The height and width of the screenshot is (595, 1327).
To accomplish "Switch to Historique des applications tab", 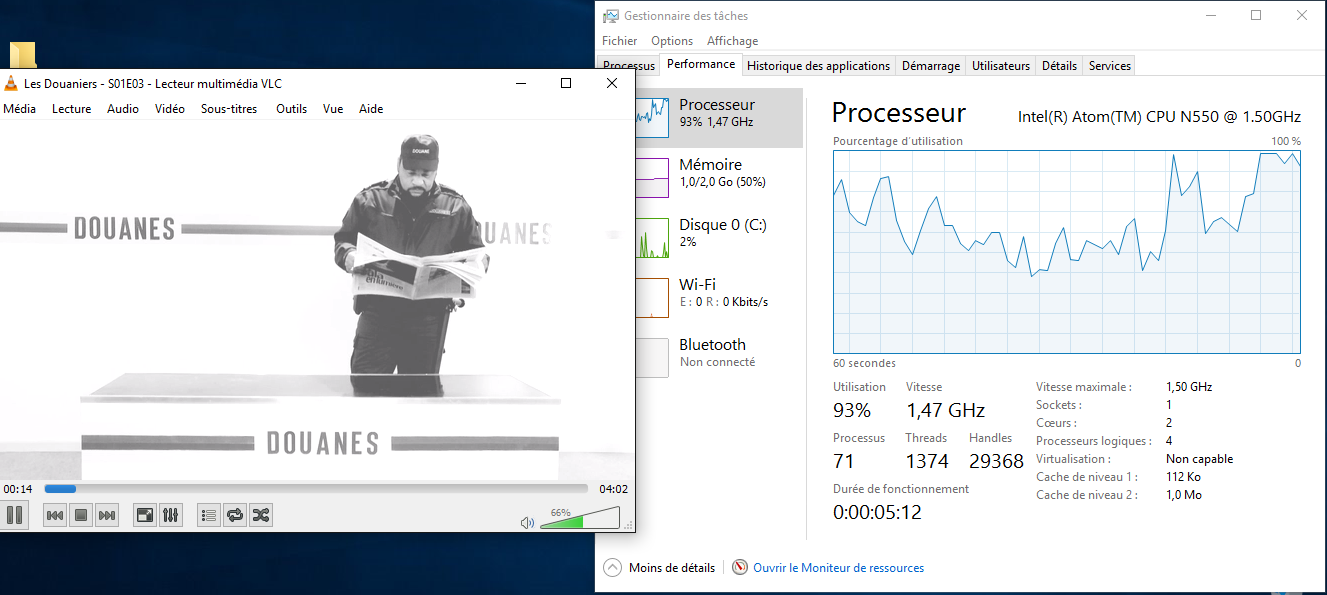I will point(818,66).
